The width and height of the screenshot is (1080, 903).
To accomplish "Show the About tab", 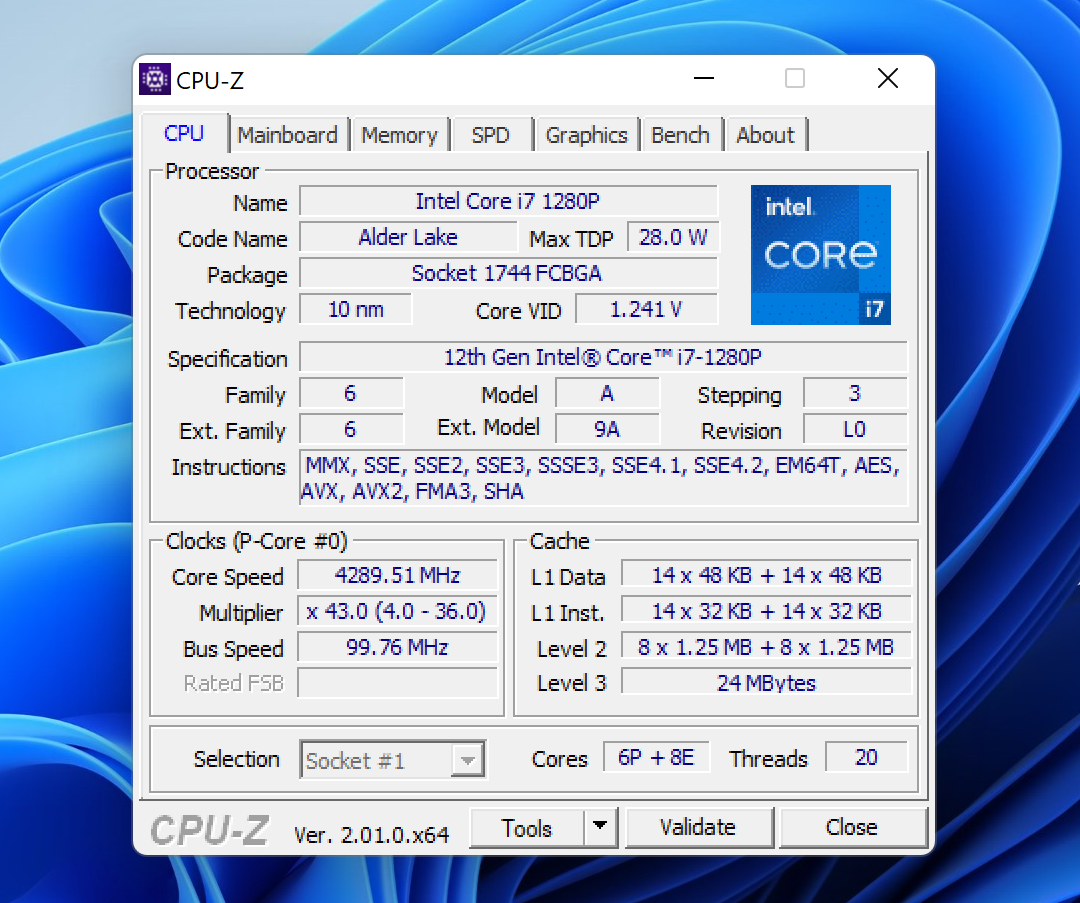I will 765,135.
